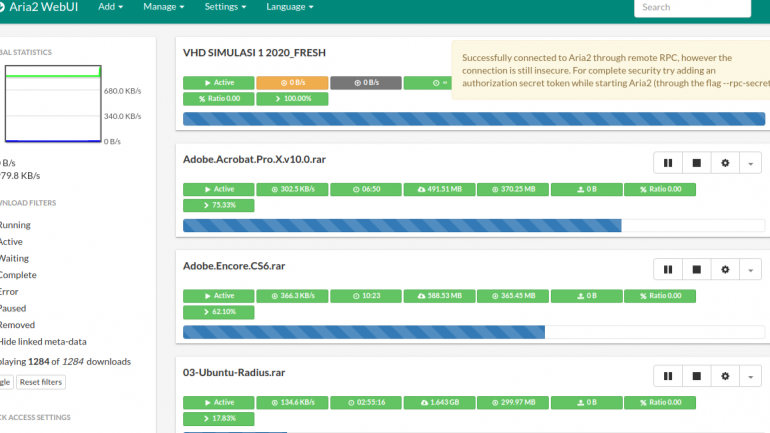Pause the 03-Ubuntu-Radius.rar download
The width and height of the screenshot is (770, 433).
668,376
